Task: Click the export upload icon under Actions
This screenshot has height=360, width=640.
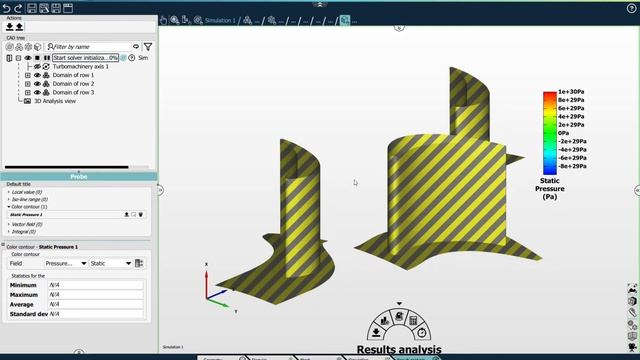Action: pos(19,27)
